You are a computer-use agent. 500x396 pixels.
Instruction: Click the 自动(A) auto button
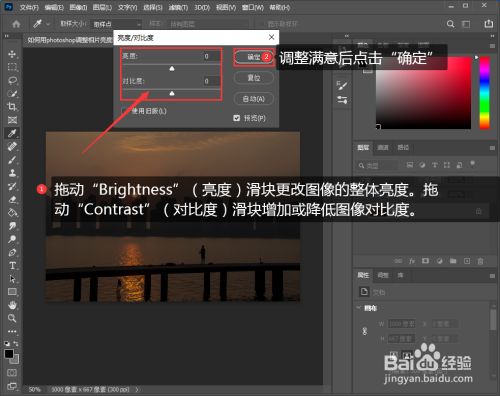click(254, 99)
